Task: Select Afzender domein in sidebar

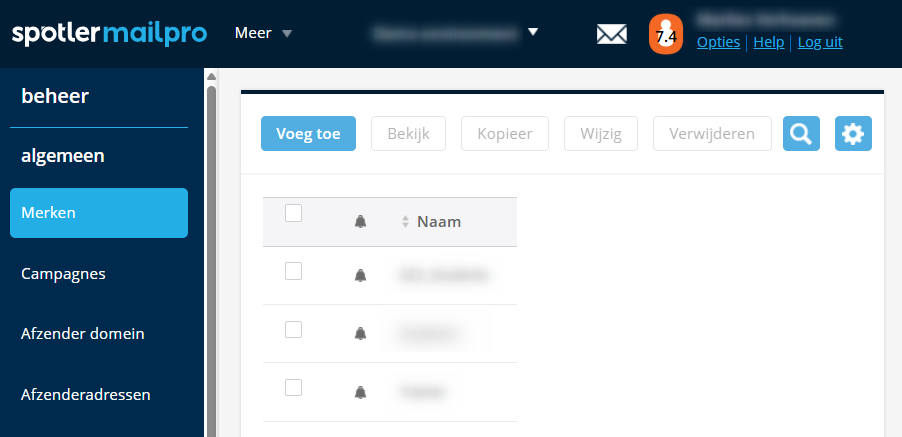Action: (83, 333)
